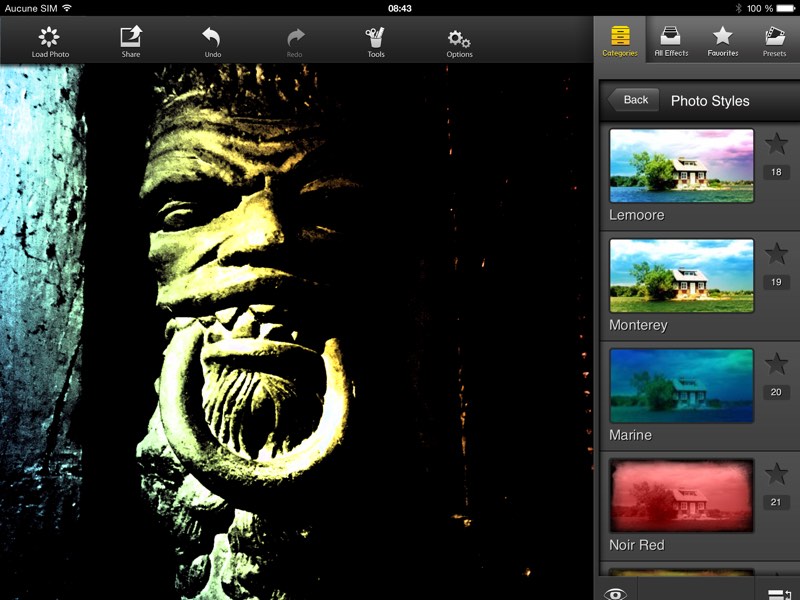Click the layers icon at panel bottom right
The image size is (800, 600).
[779, 594]
